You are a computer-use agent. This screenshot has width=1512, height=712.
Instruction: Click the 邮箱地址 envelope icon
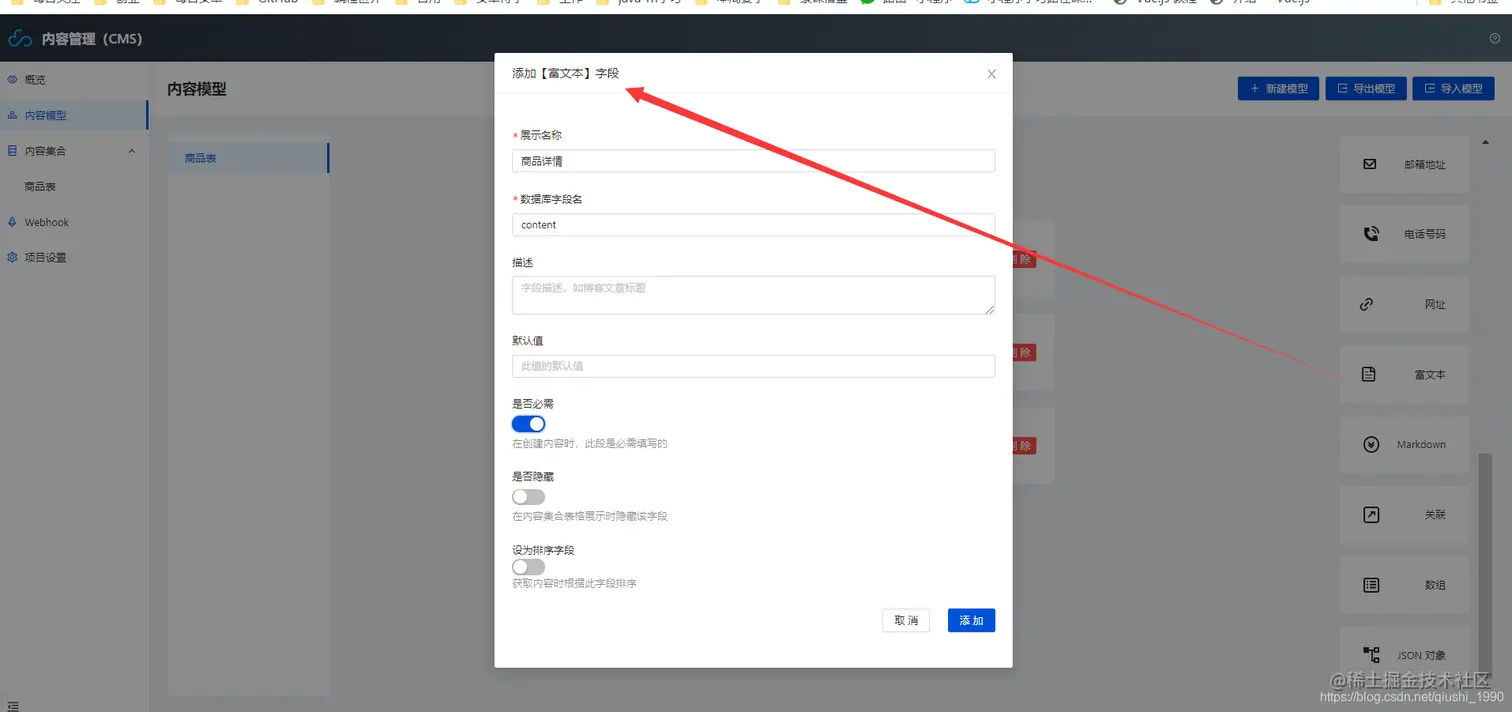[1370, 164]
